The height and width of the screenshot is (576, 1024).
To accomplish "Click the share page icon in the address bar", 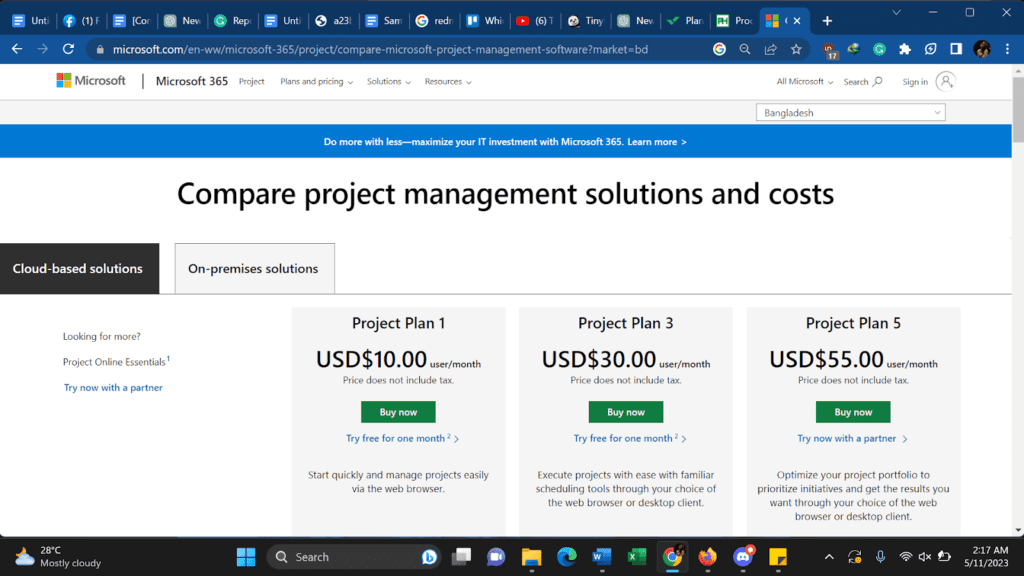I will click(771, 50).
